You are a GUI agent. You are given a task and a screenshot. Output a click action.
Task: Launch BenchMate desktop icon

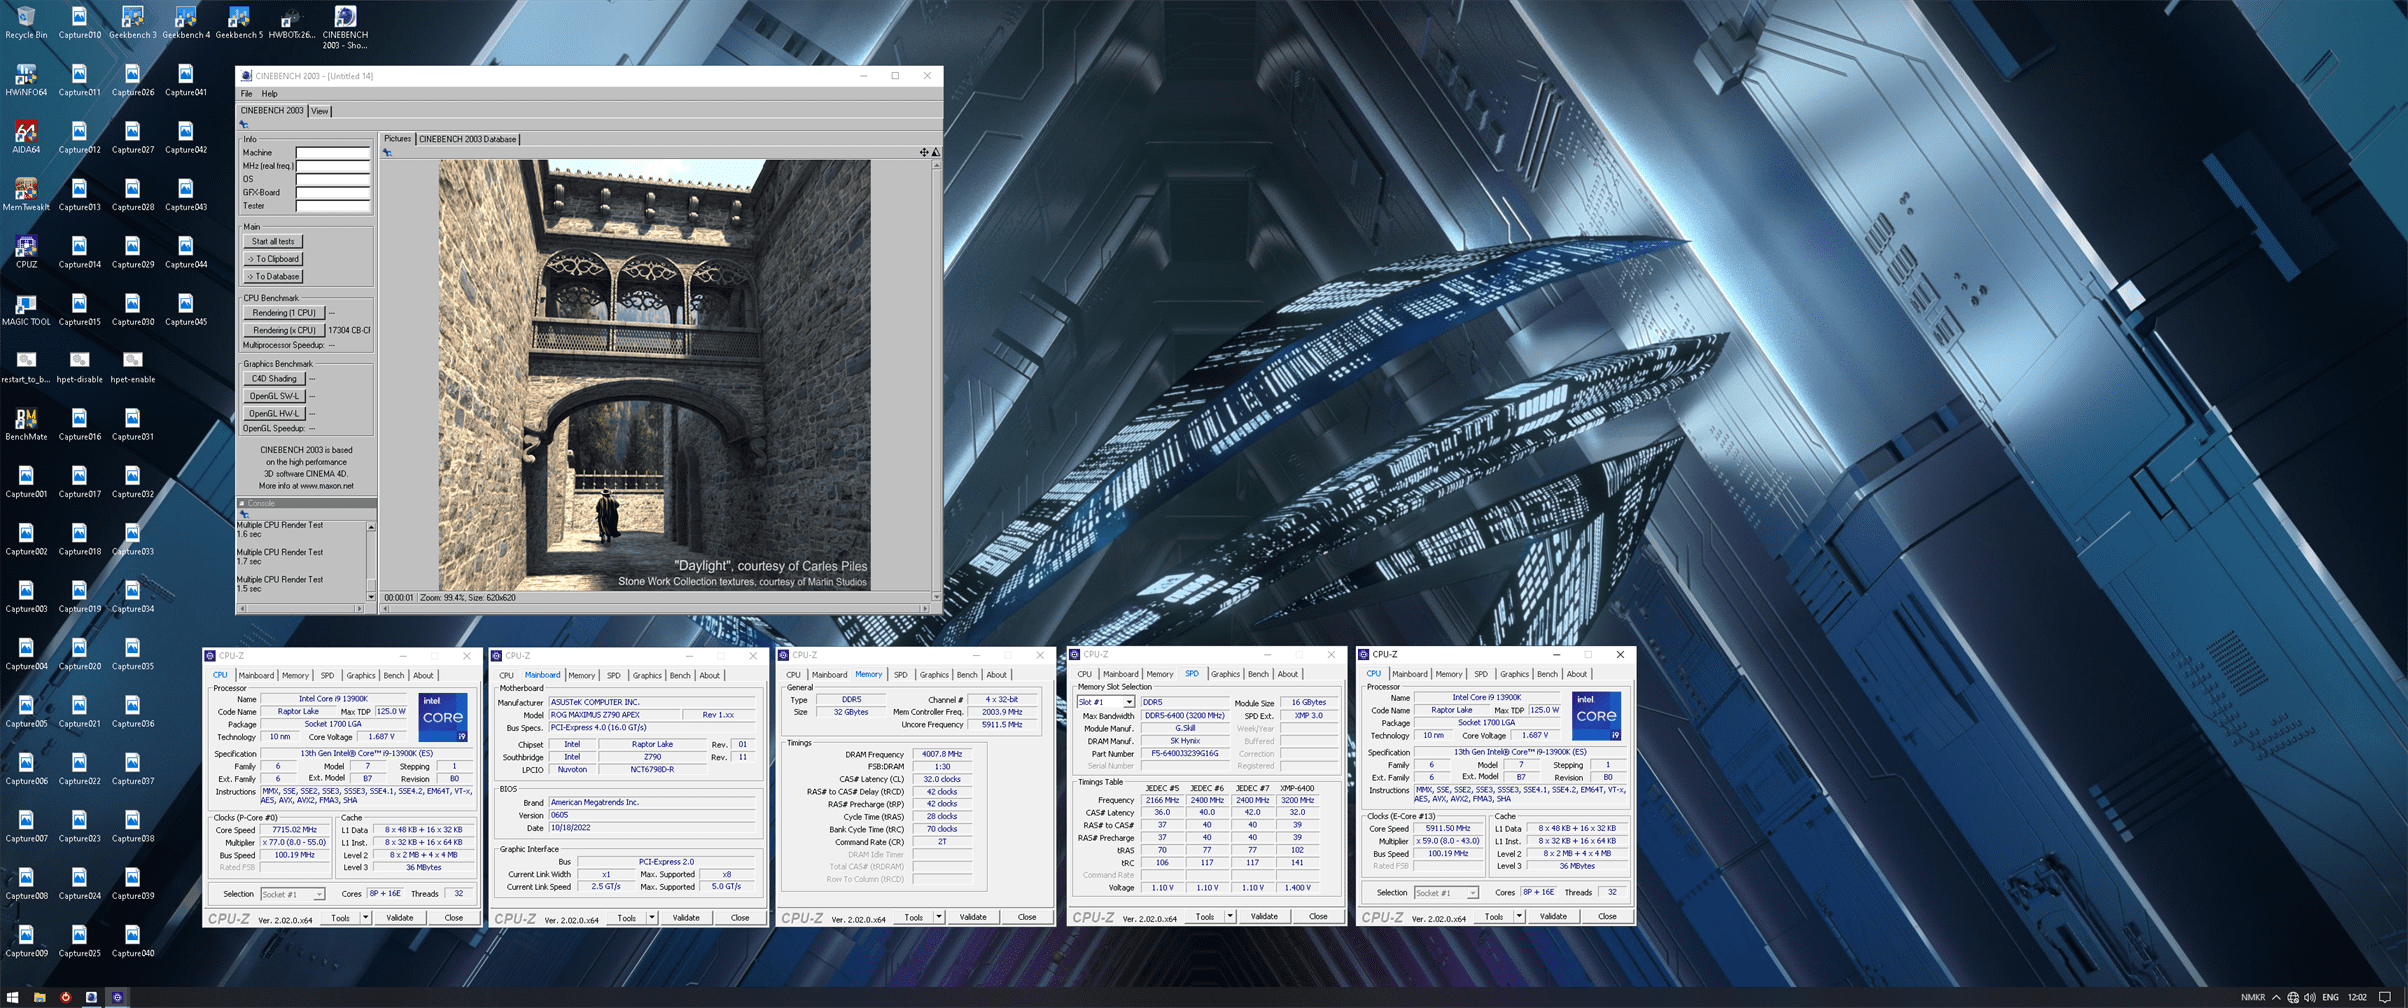pos(26,424)
